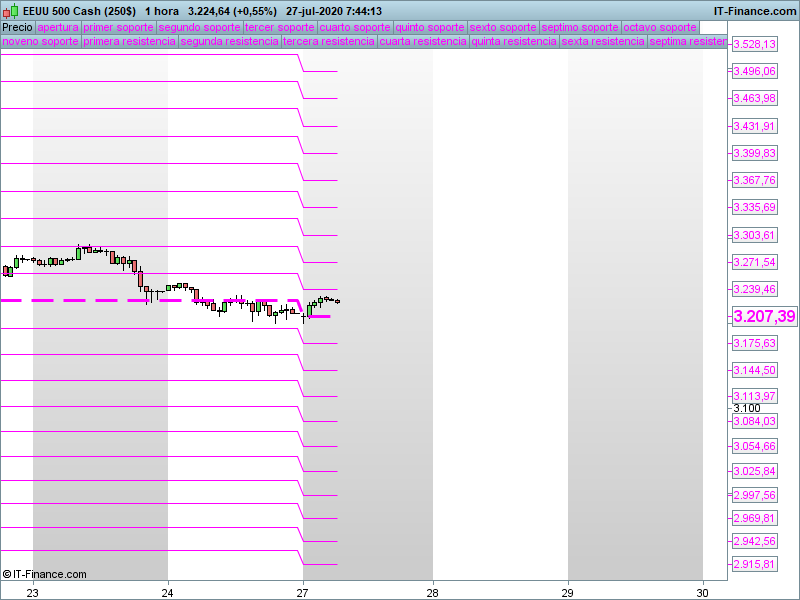
Task: Click the 3.100 axis scale value
Action: coord(747,408)
